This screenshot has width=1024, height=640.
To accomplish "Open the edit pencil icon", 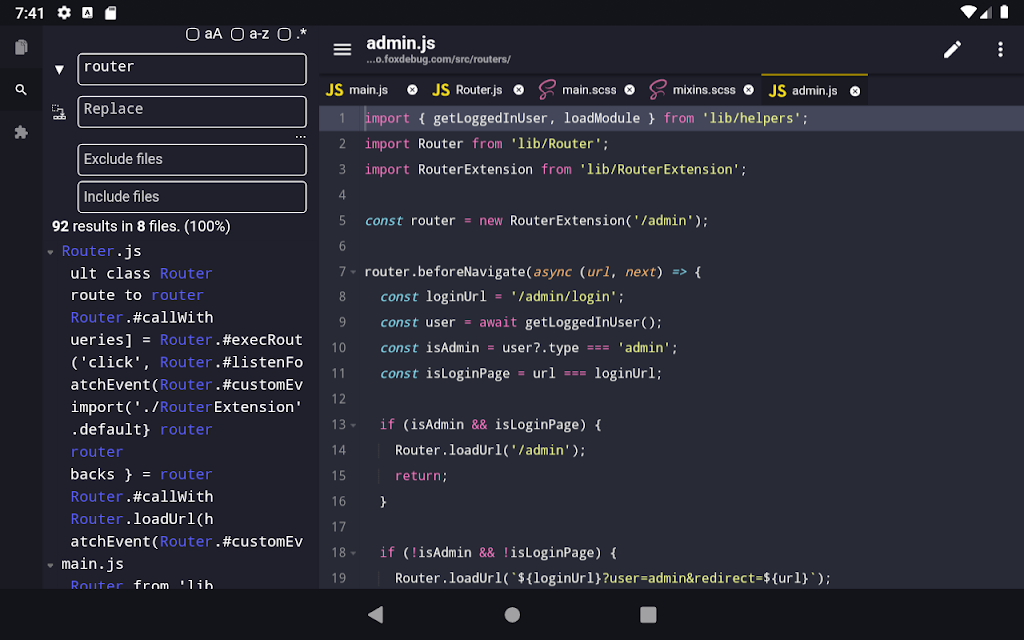I will coord(951,48).
